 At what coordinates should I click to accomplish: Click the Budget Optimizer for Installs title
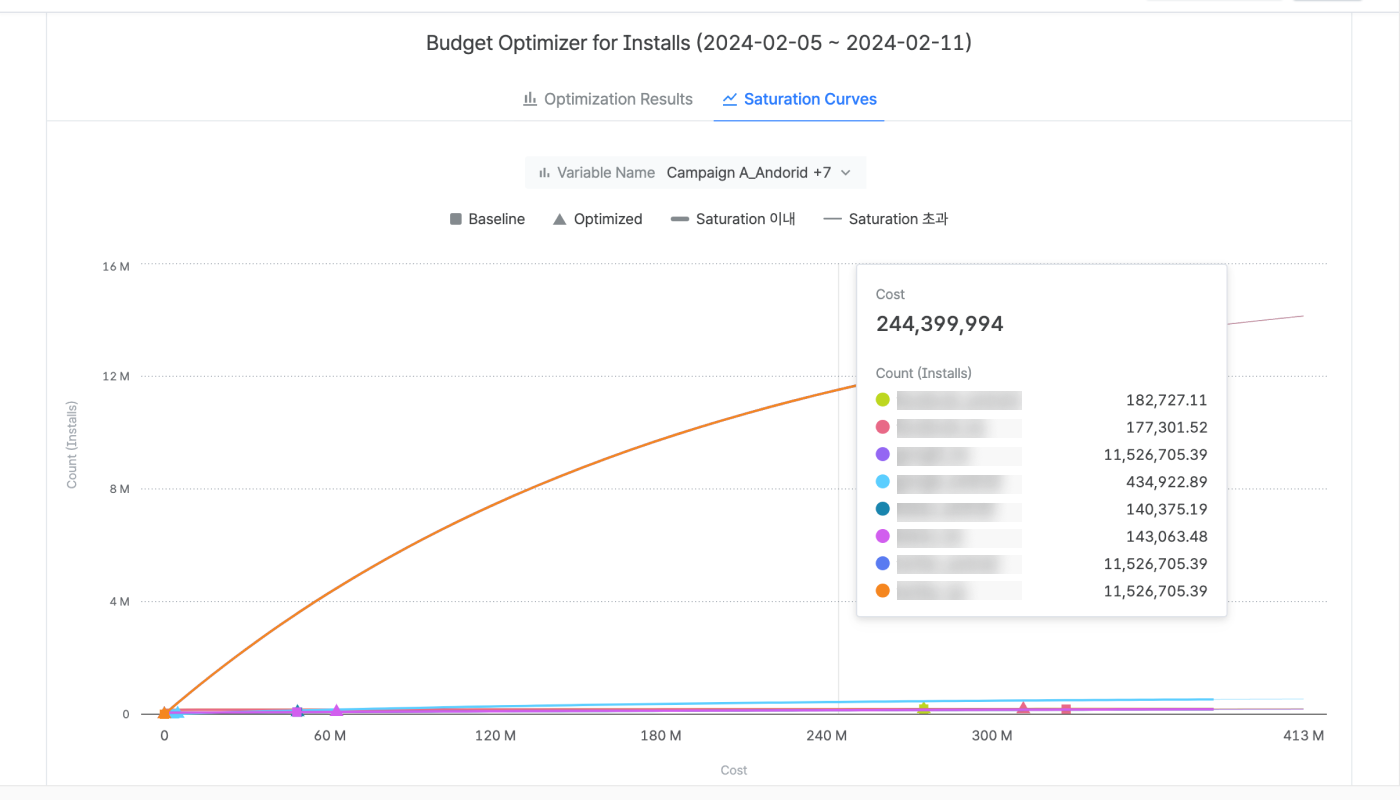coord(699,43)
